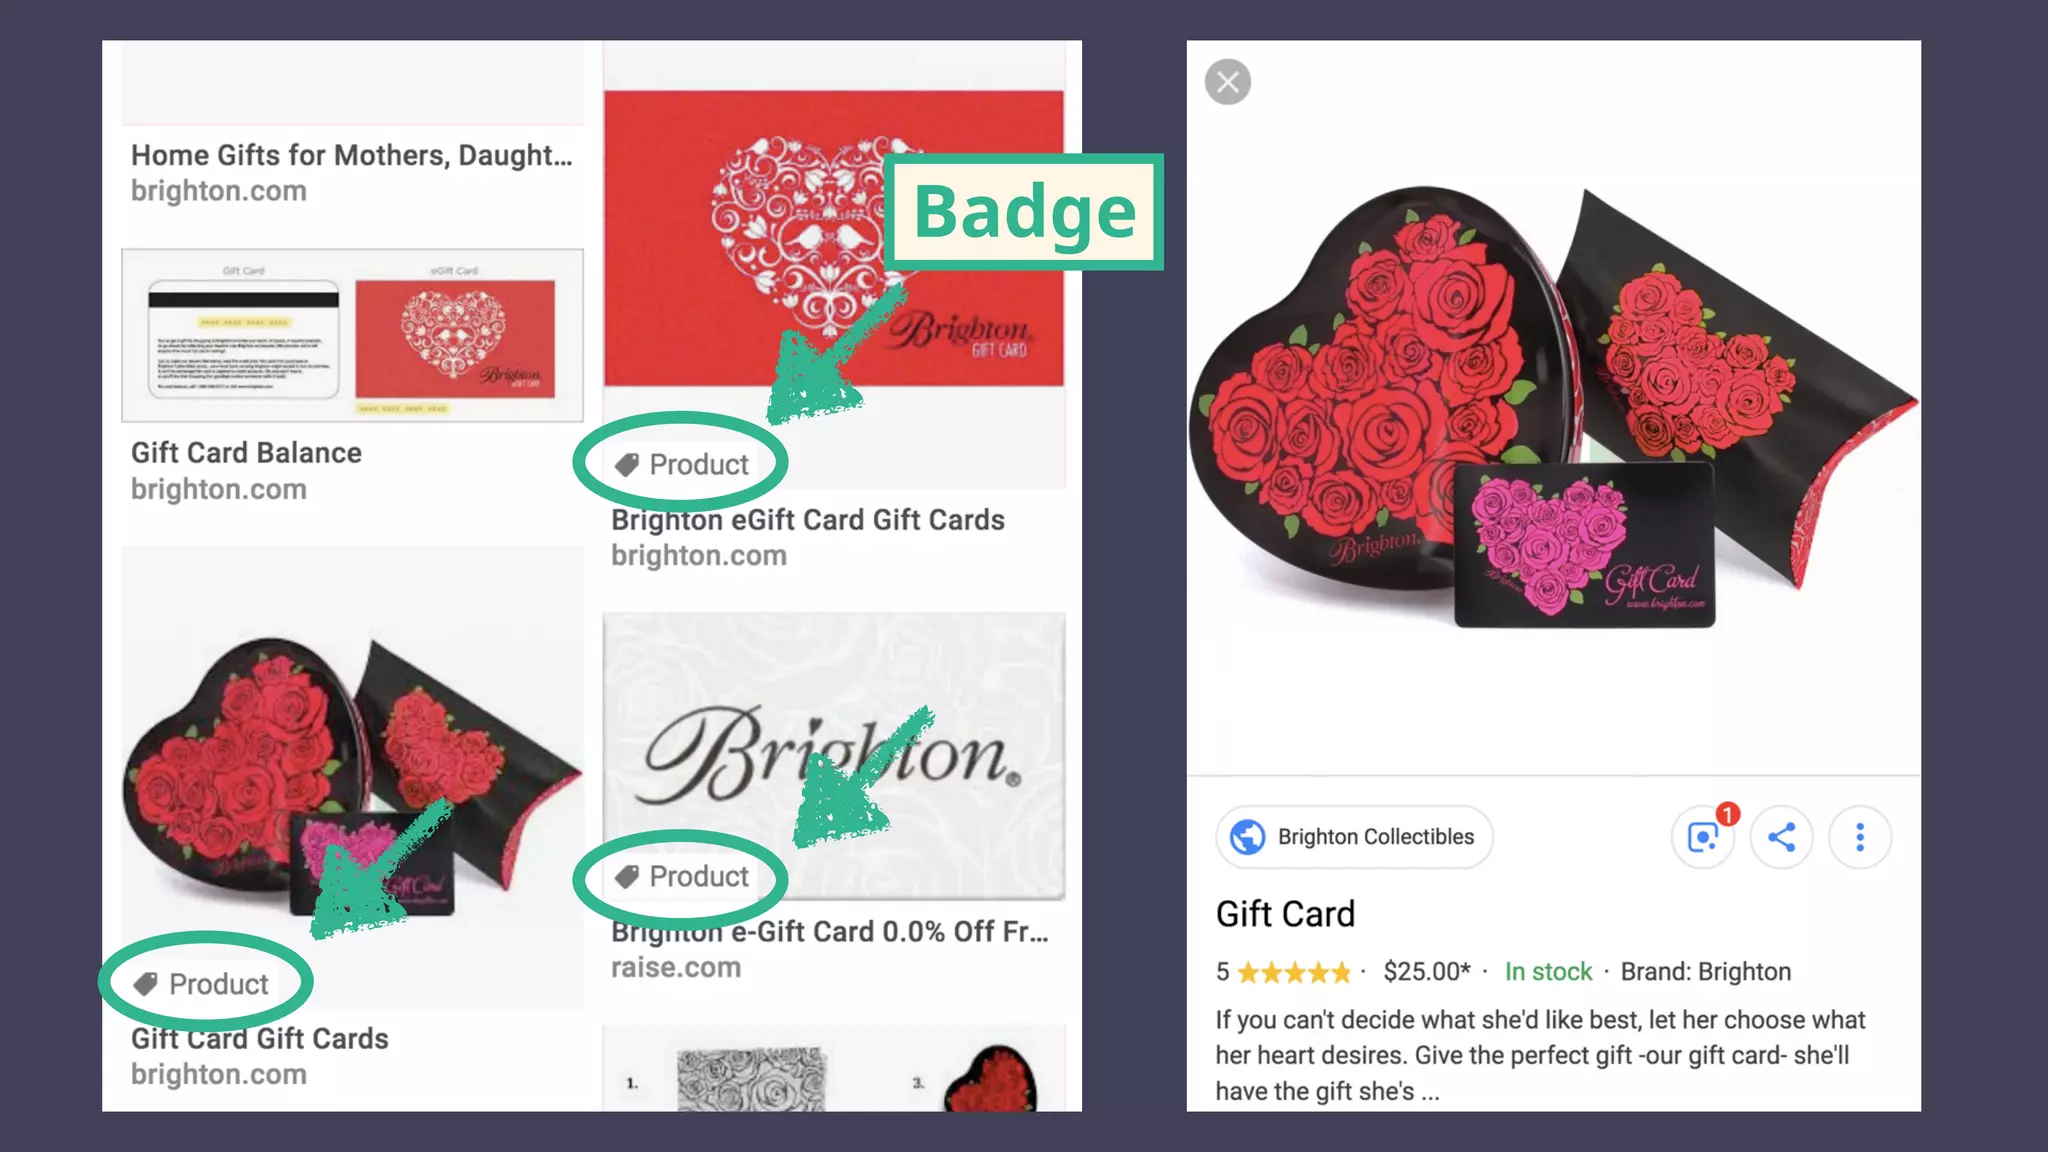
Task: Open the Home Gifts for Mothers result
Action: coord(352,156)
